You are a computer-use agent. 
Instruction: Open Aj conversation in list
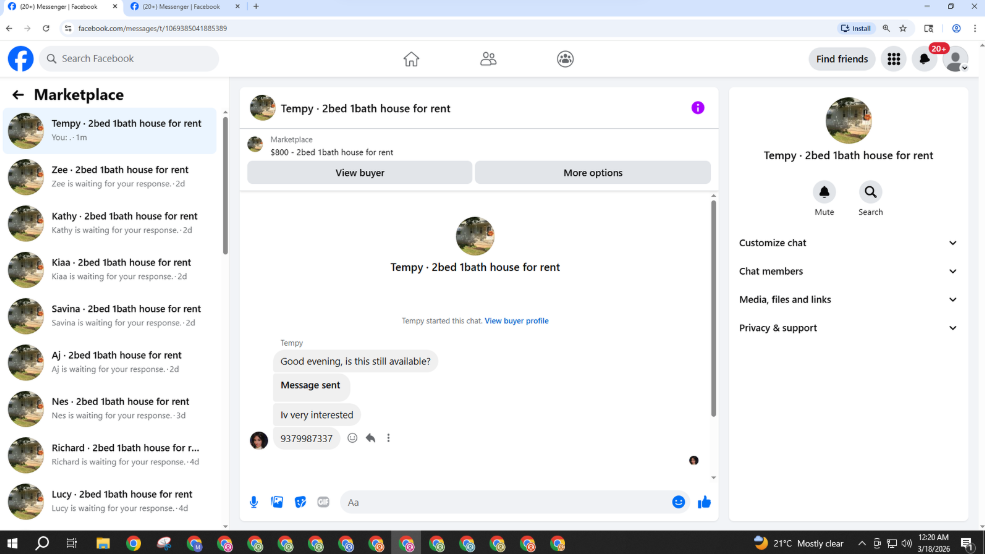tap(110, 363)
